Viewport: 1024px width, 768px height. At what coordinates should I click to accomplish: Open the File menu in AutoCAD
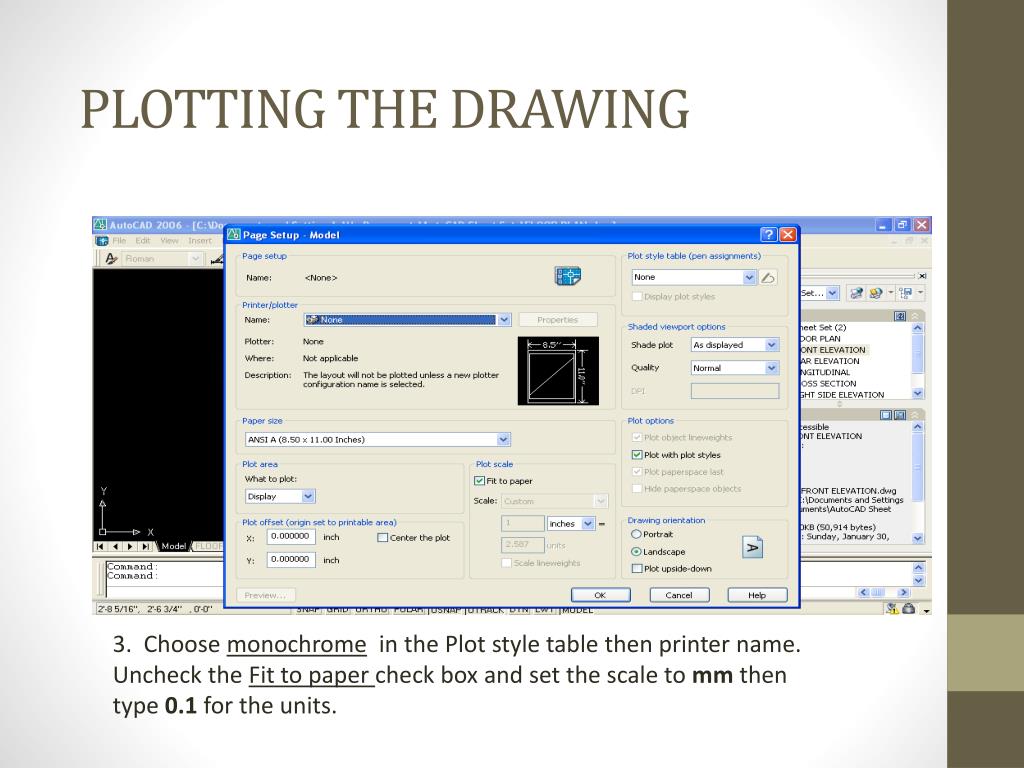[x=121, y=241]
